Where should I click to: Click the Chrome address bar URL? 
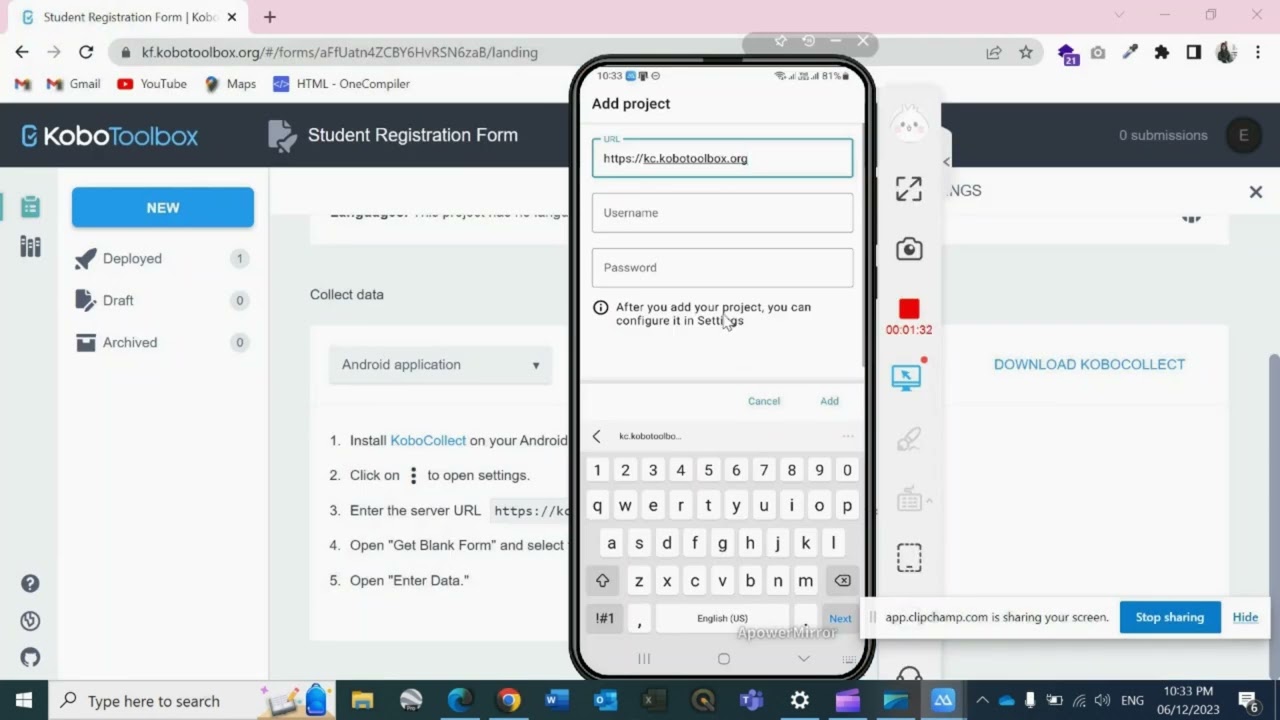(340, 52)
